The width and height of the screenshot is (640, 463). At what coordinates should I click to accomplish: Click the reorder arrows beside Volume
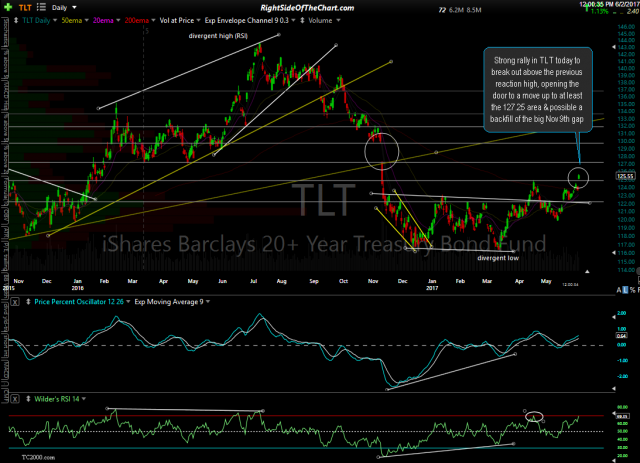pos(302,20)
